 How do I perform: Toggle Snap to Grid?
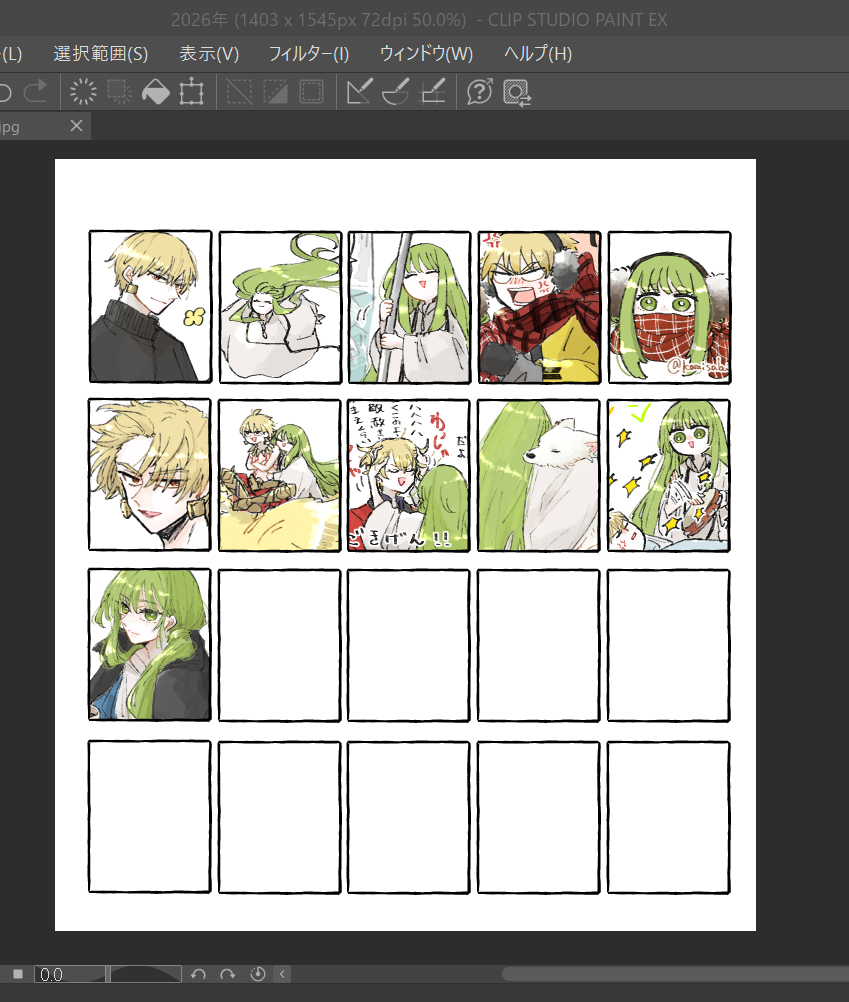click(432, 93)
